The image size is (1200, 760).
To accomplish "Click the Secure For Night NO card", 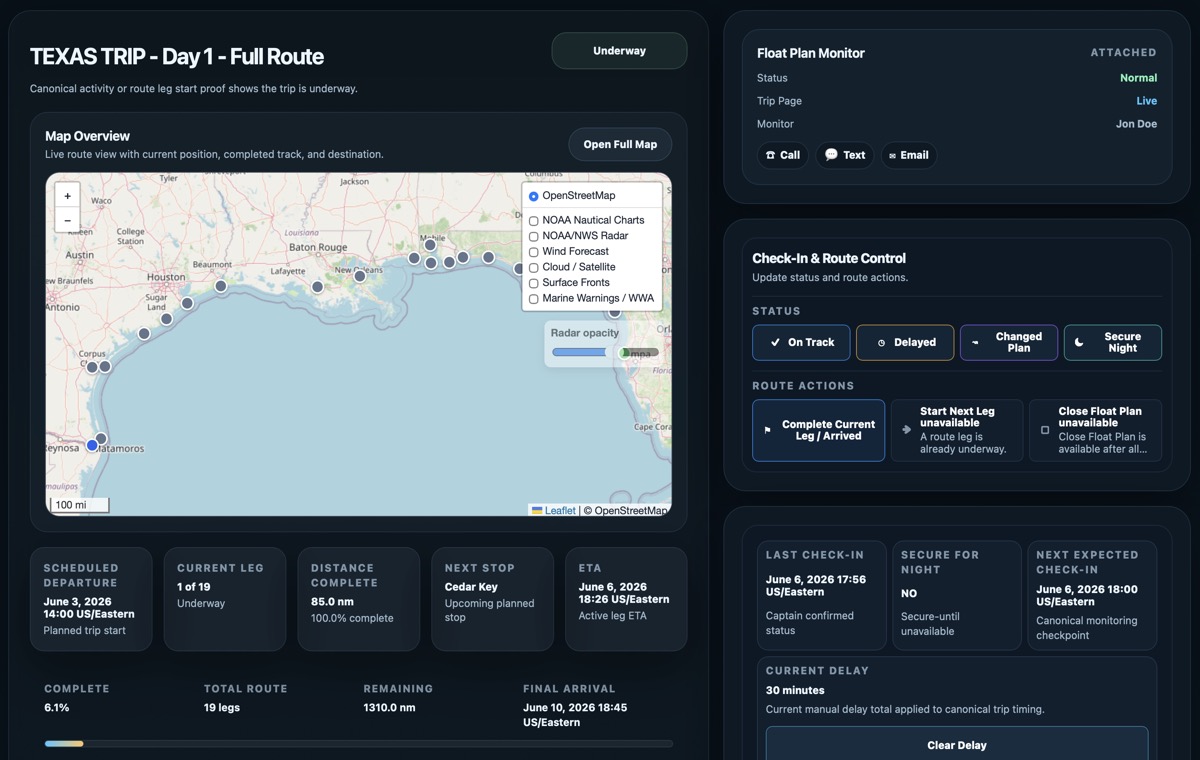I will coord(957,596).
